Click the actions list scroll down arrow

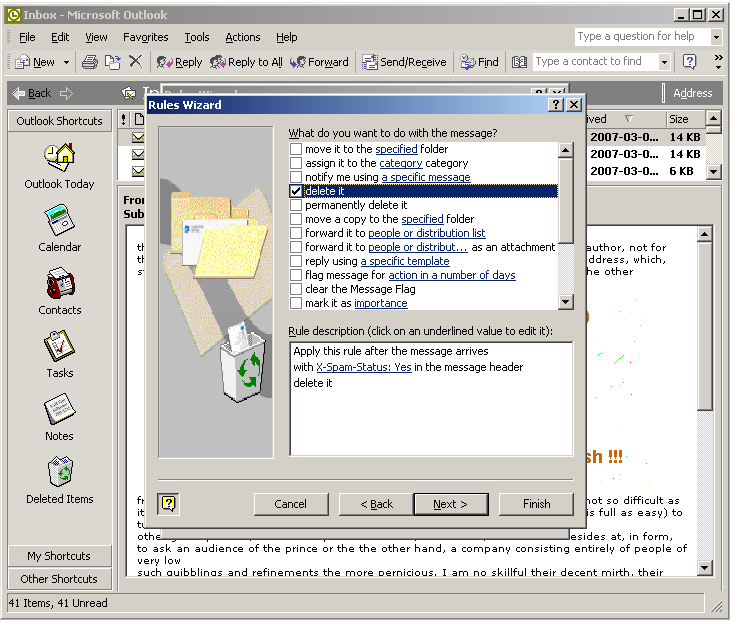click(x=566, y=302)
